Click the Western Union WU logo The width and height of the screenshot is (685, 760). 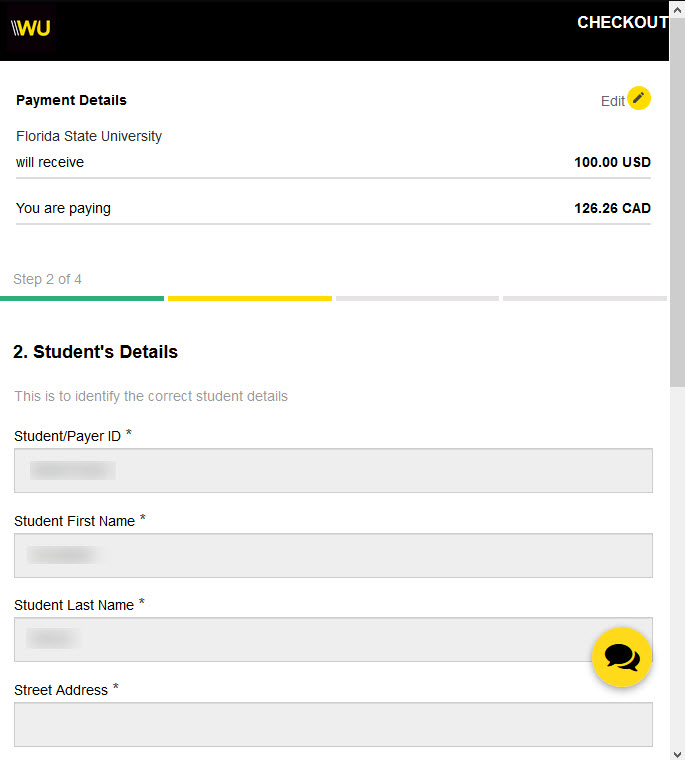click(31, 28)
